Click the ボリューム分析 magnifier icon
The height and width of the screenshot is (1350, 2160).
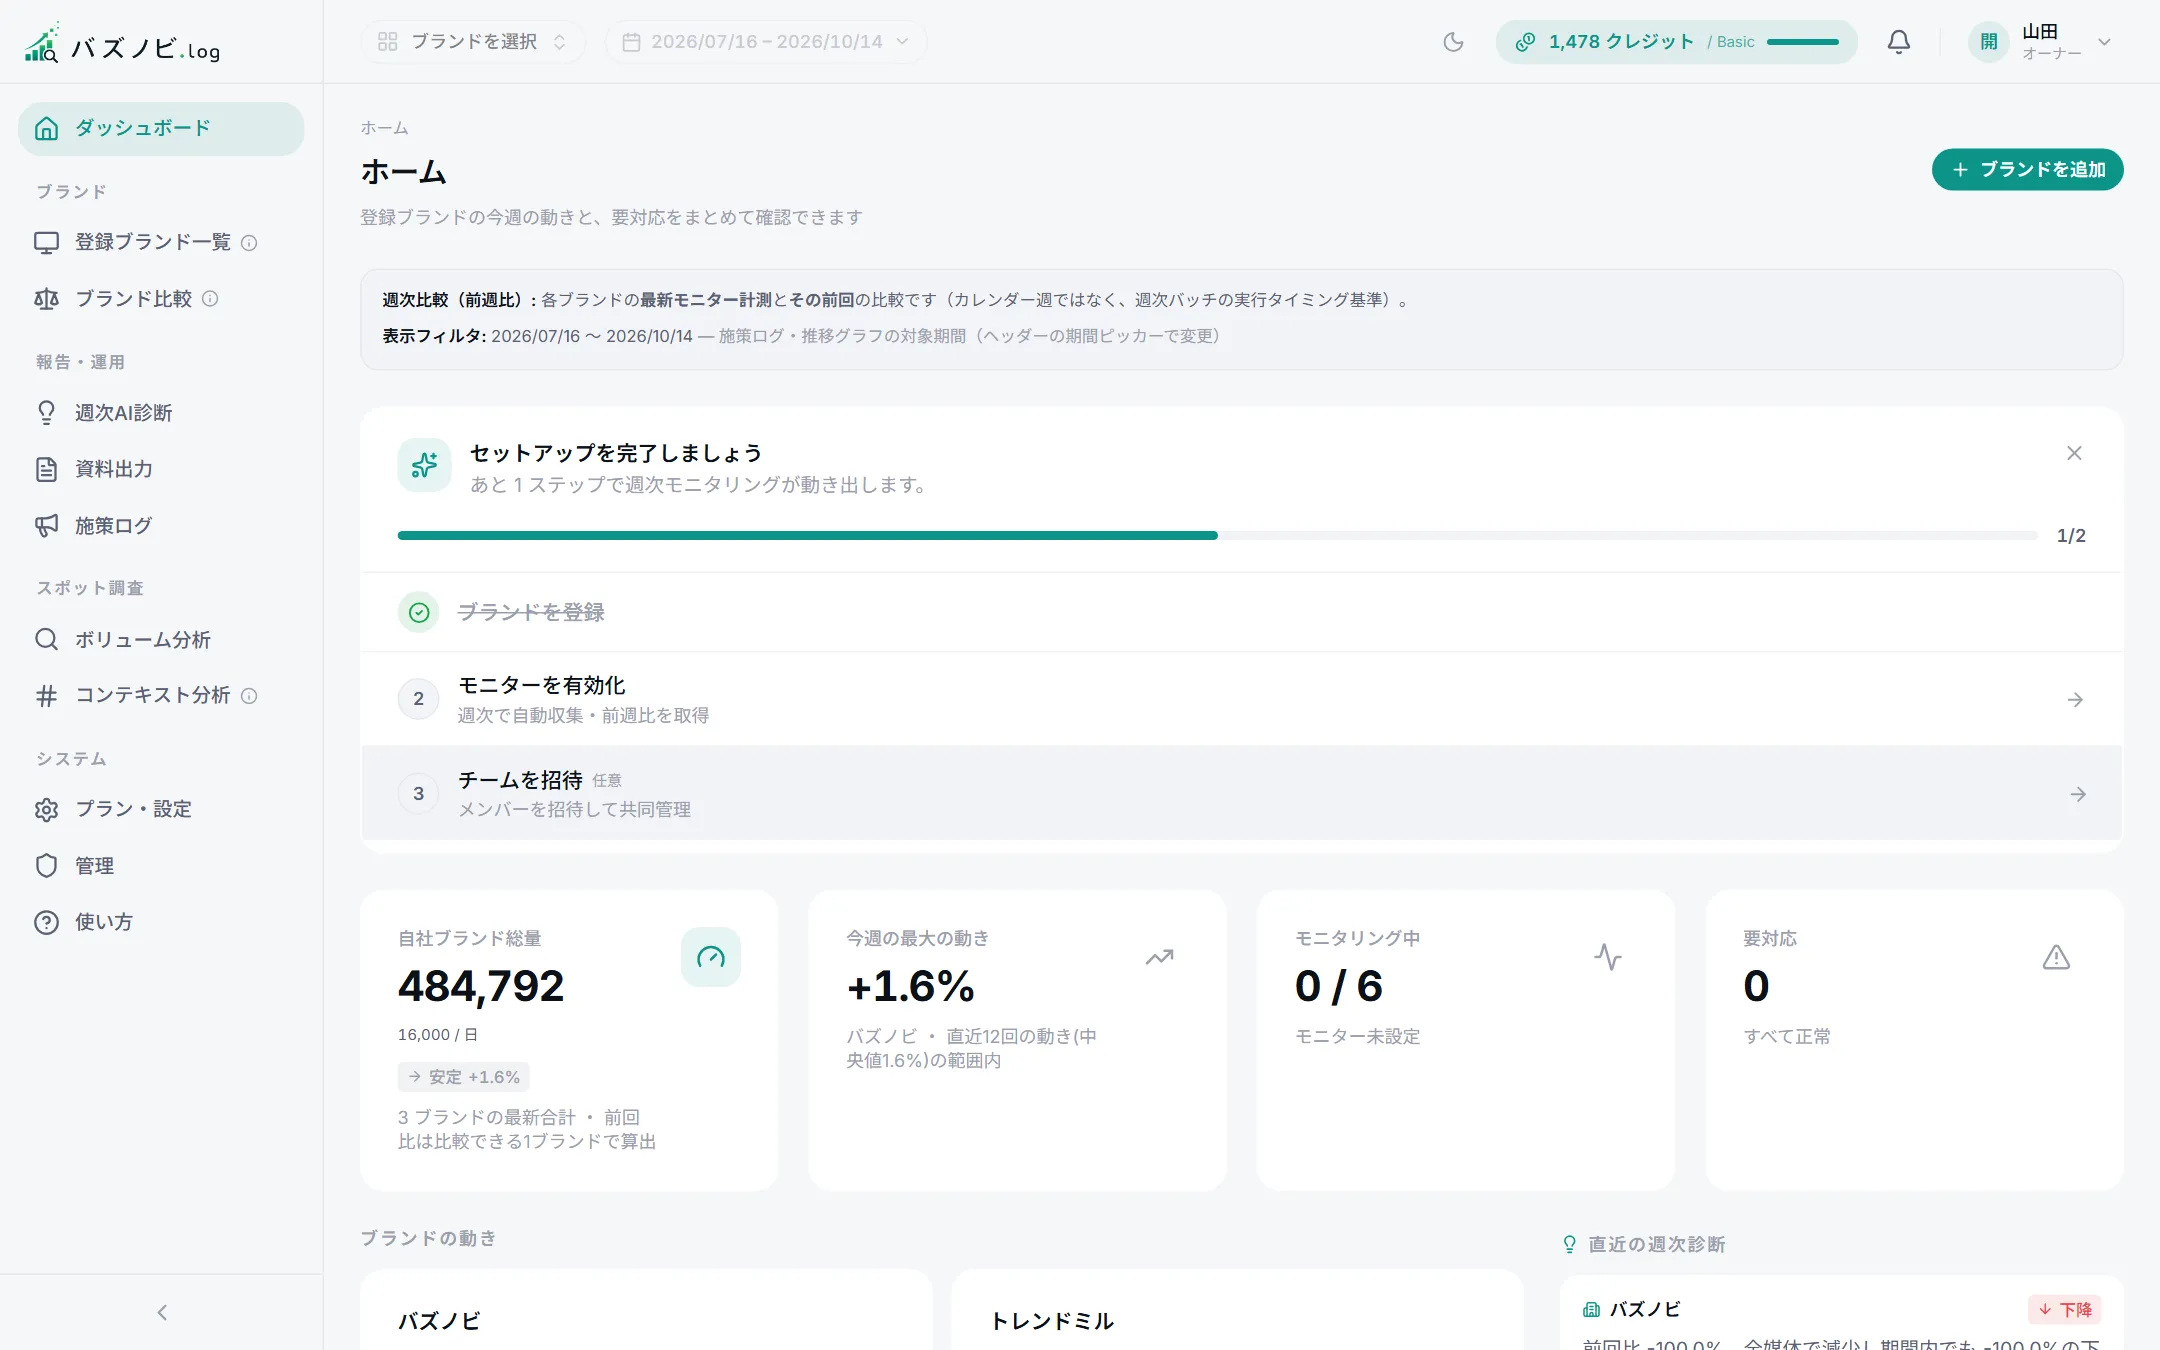[x=46, y=639]
